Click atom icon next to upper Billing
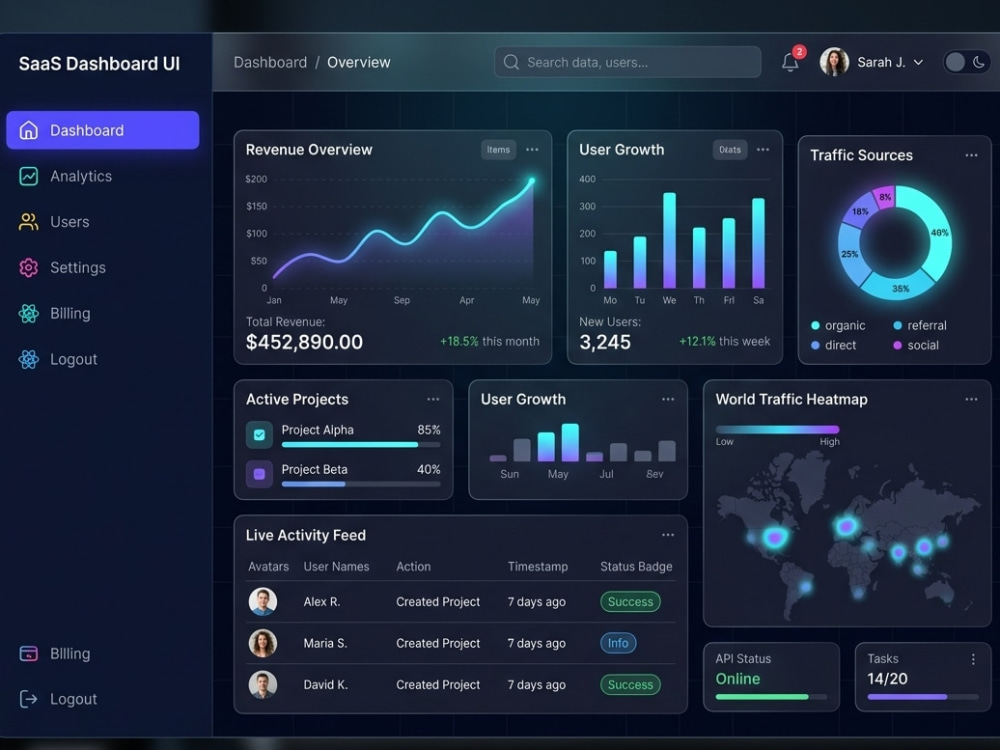Viewport: 1000px width, 750px height. point(29,314)
